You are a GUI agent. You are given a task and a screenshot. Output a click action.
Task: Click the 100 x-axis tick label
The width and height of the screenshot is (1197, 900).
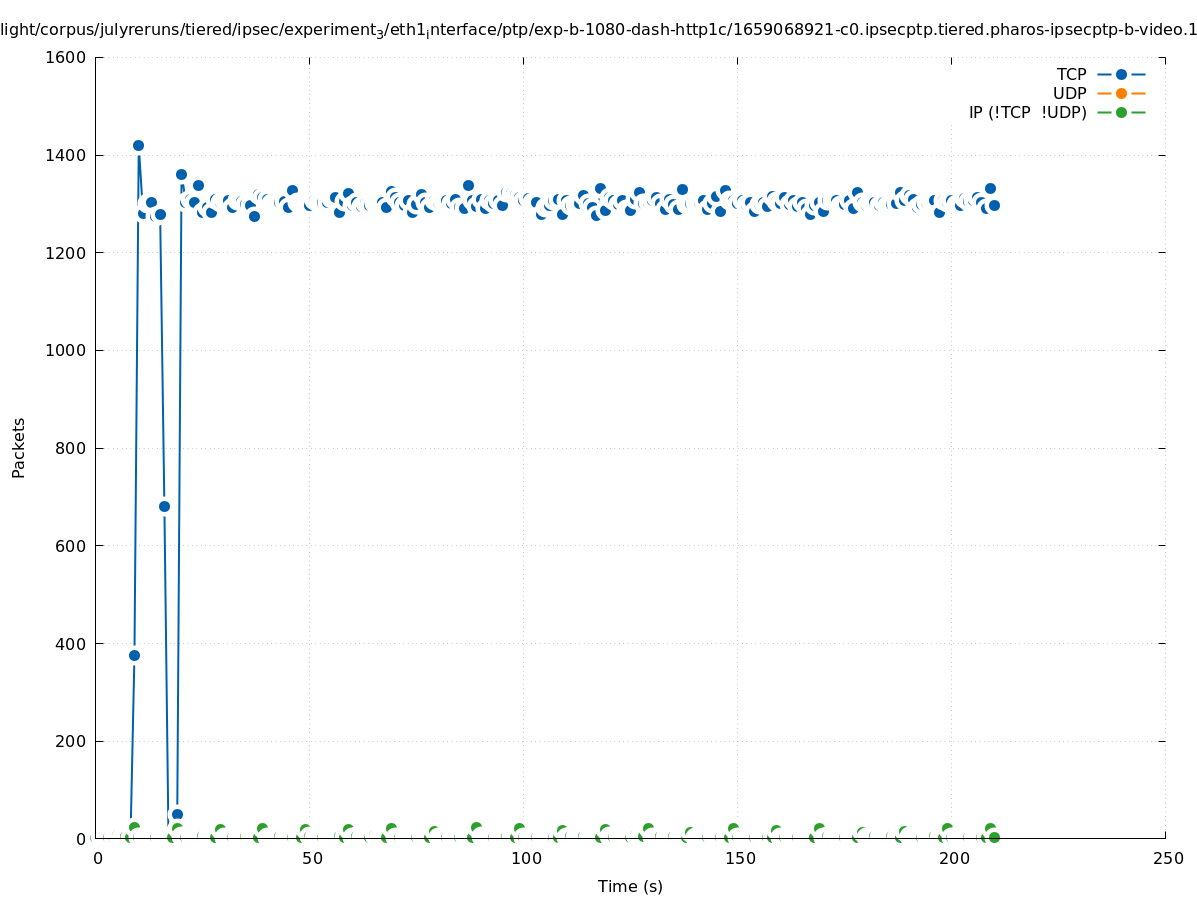pyautogui.click(x=525, y=859)
